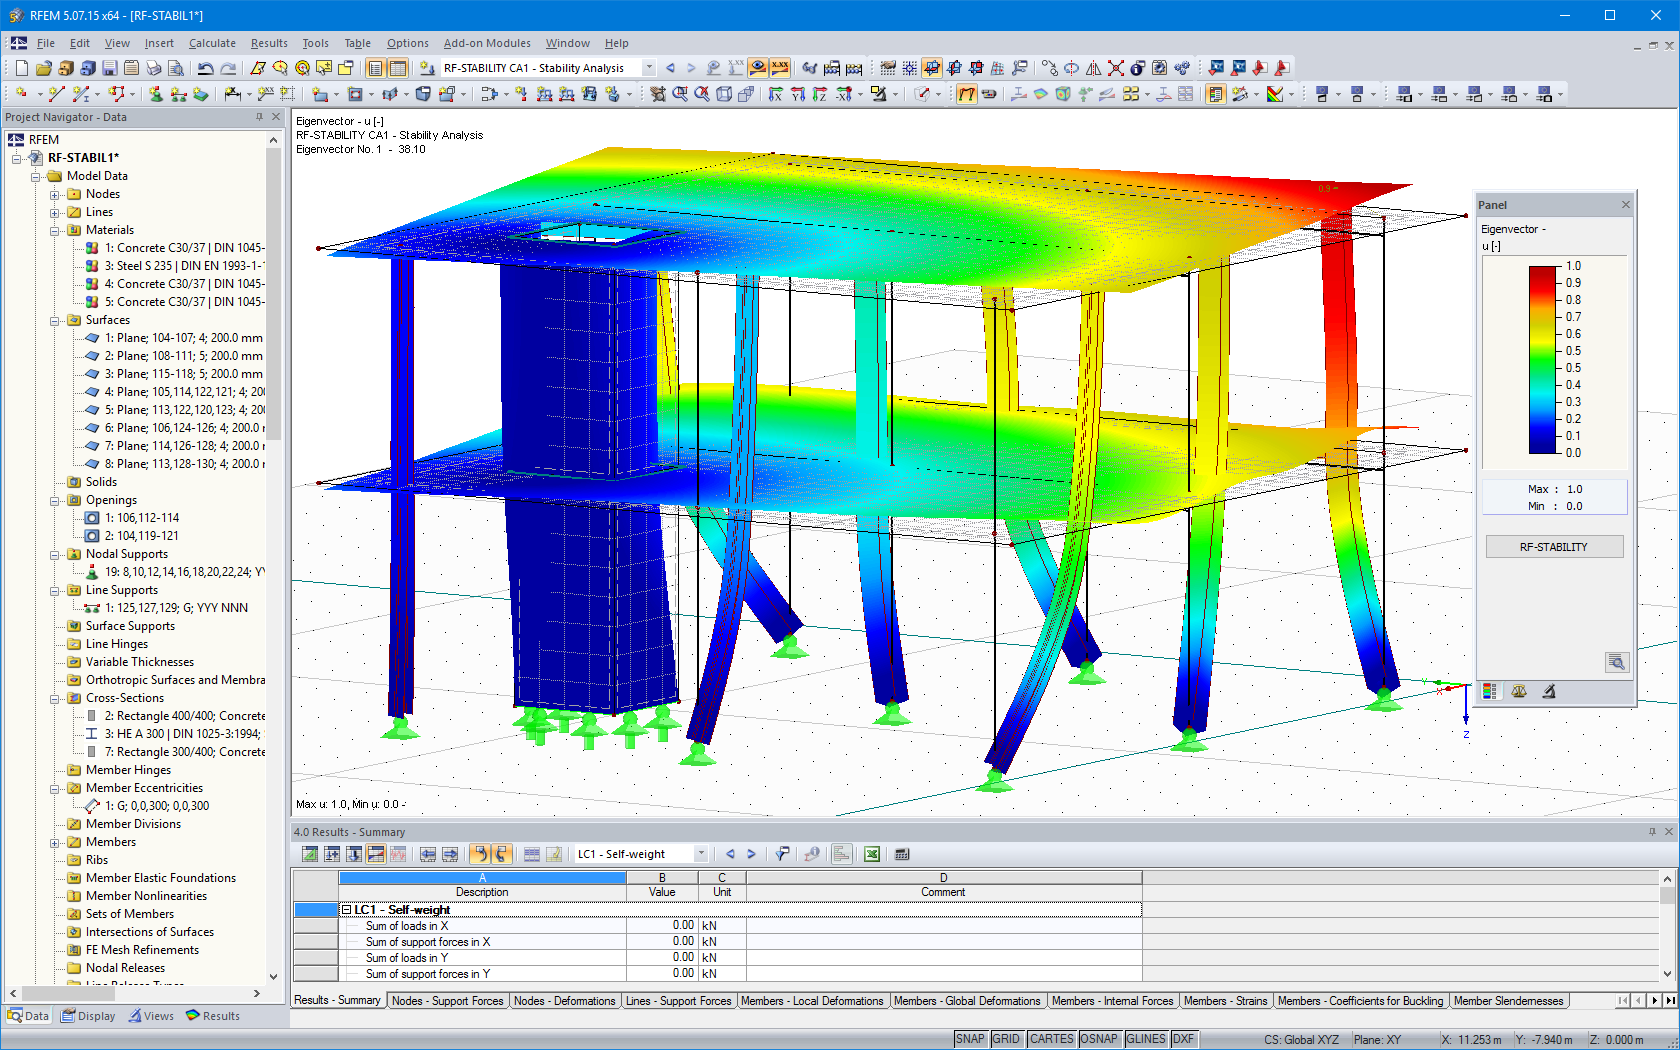Click the mirror tool icon in top toolbar
Image resolution: width=1680 pixels, height=1050 pixels.
pyautogui.click(x=1093, y=68)
